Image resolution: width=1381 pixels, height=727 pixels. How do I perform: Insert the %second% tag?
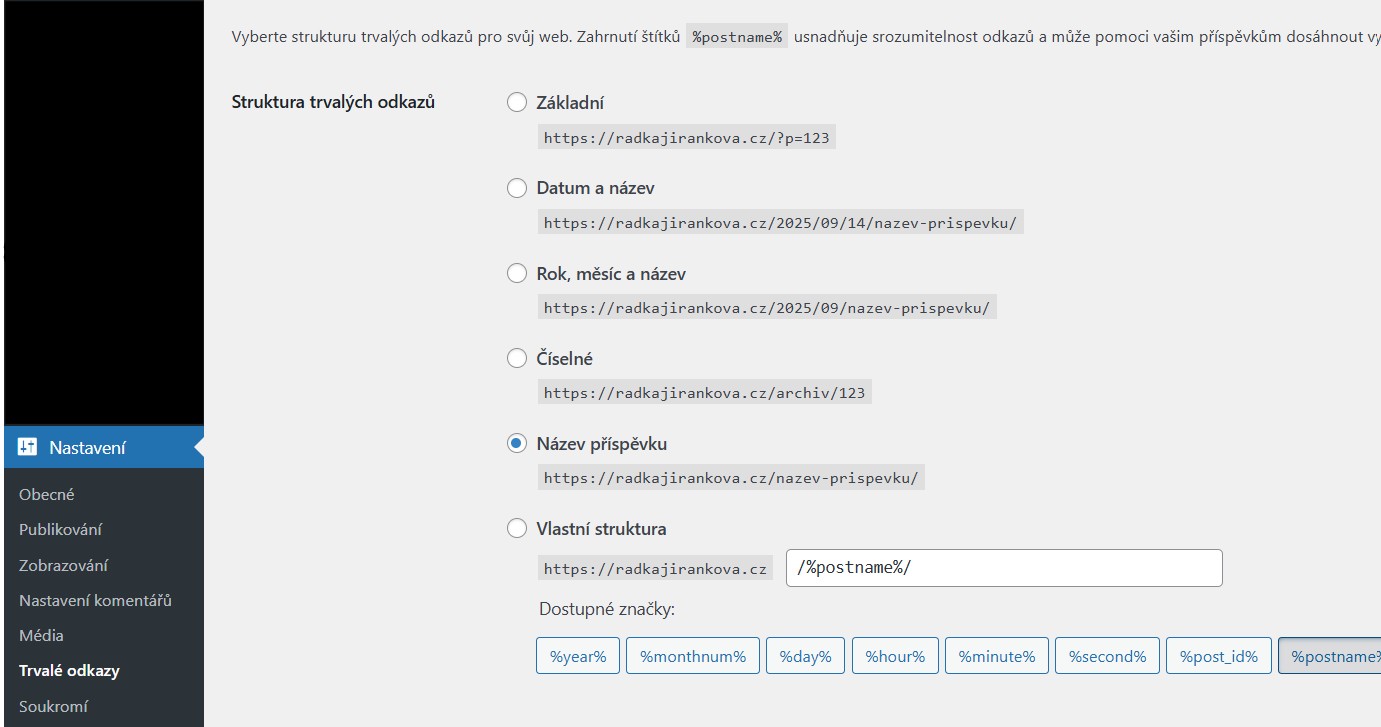point(1107,655)
